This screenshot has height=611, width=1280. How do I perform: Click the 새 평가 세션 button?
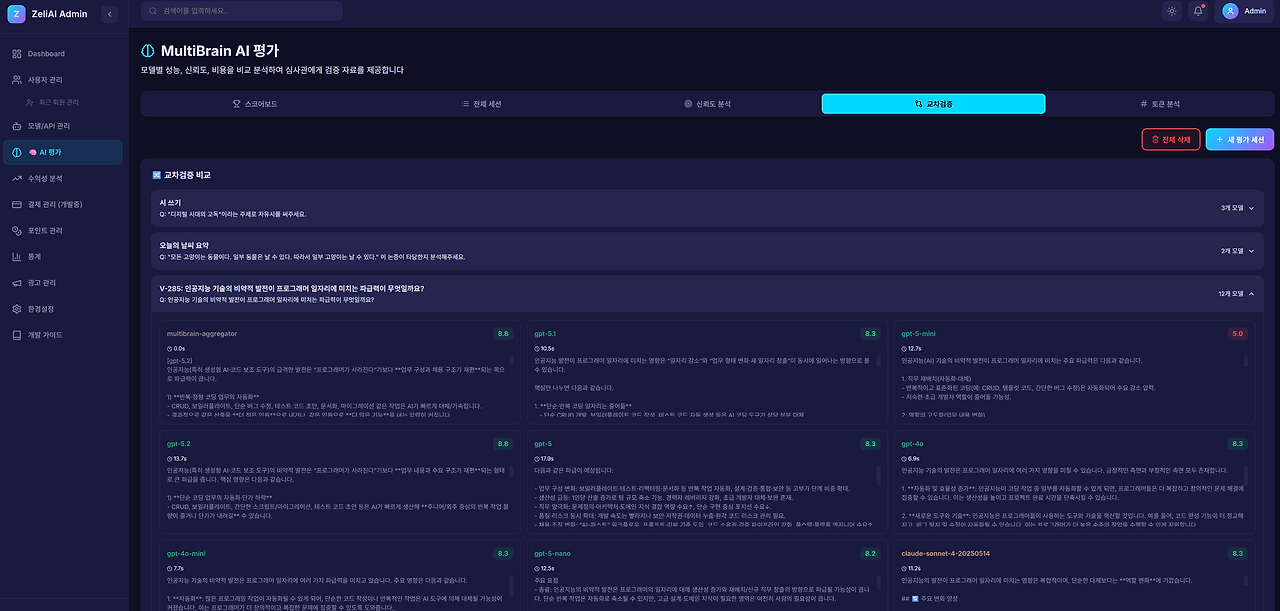point(1240,139)
